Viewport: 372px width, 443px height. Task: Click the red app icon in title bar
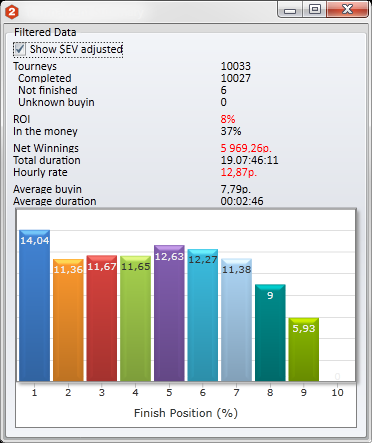12,12
